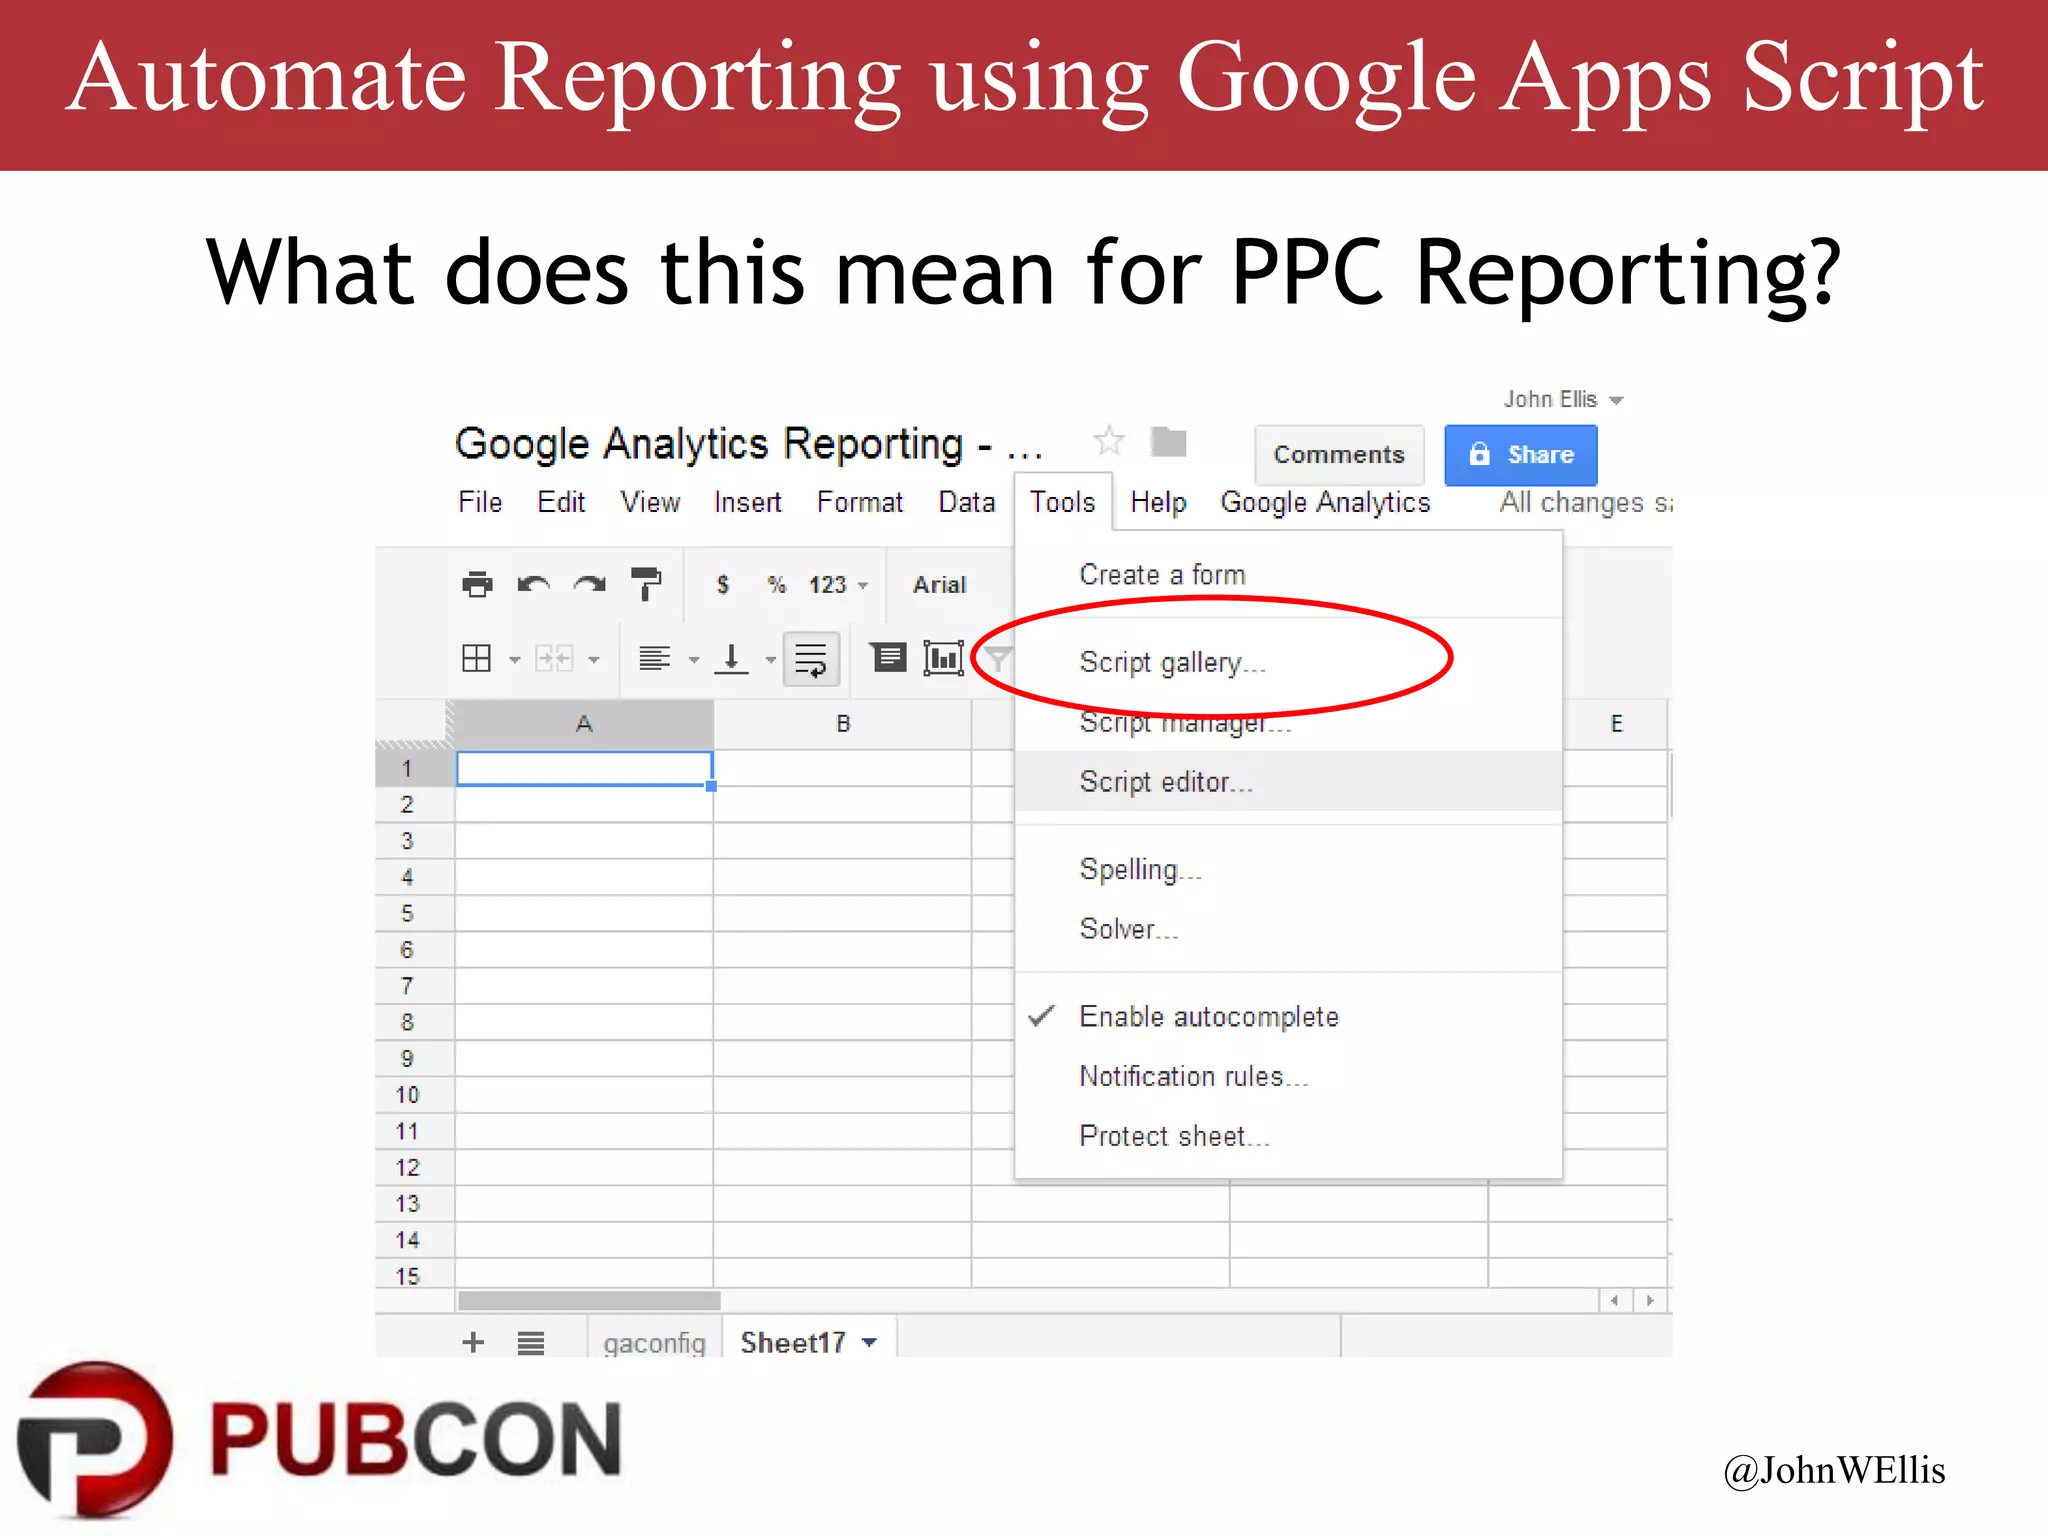Open the Sheet17 tab dropdown arrow

[869, 1342]
